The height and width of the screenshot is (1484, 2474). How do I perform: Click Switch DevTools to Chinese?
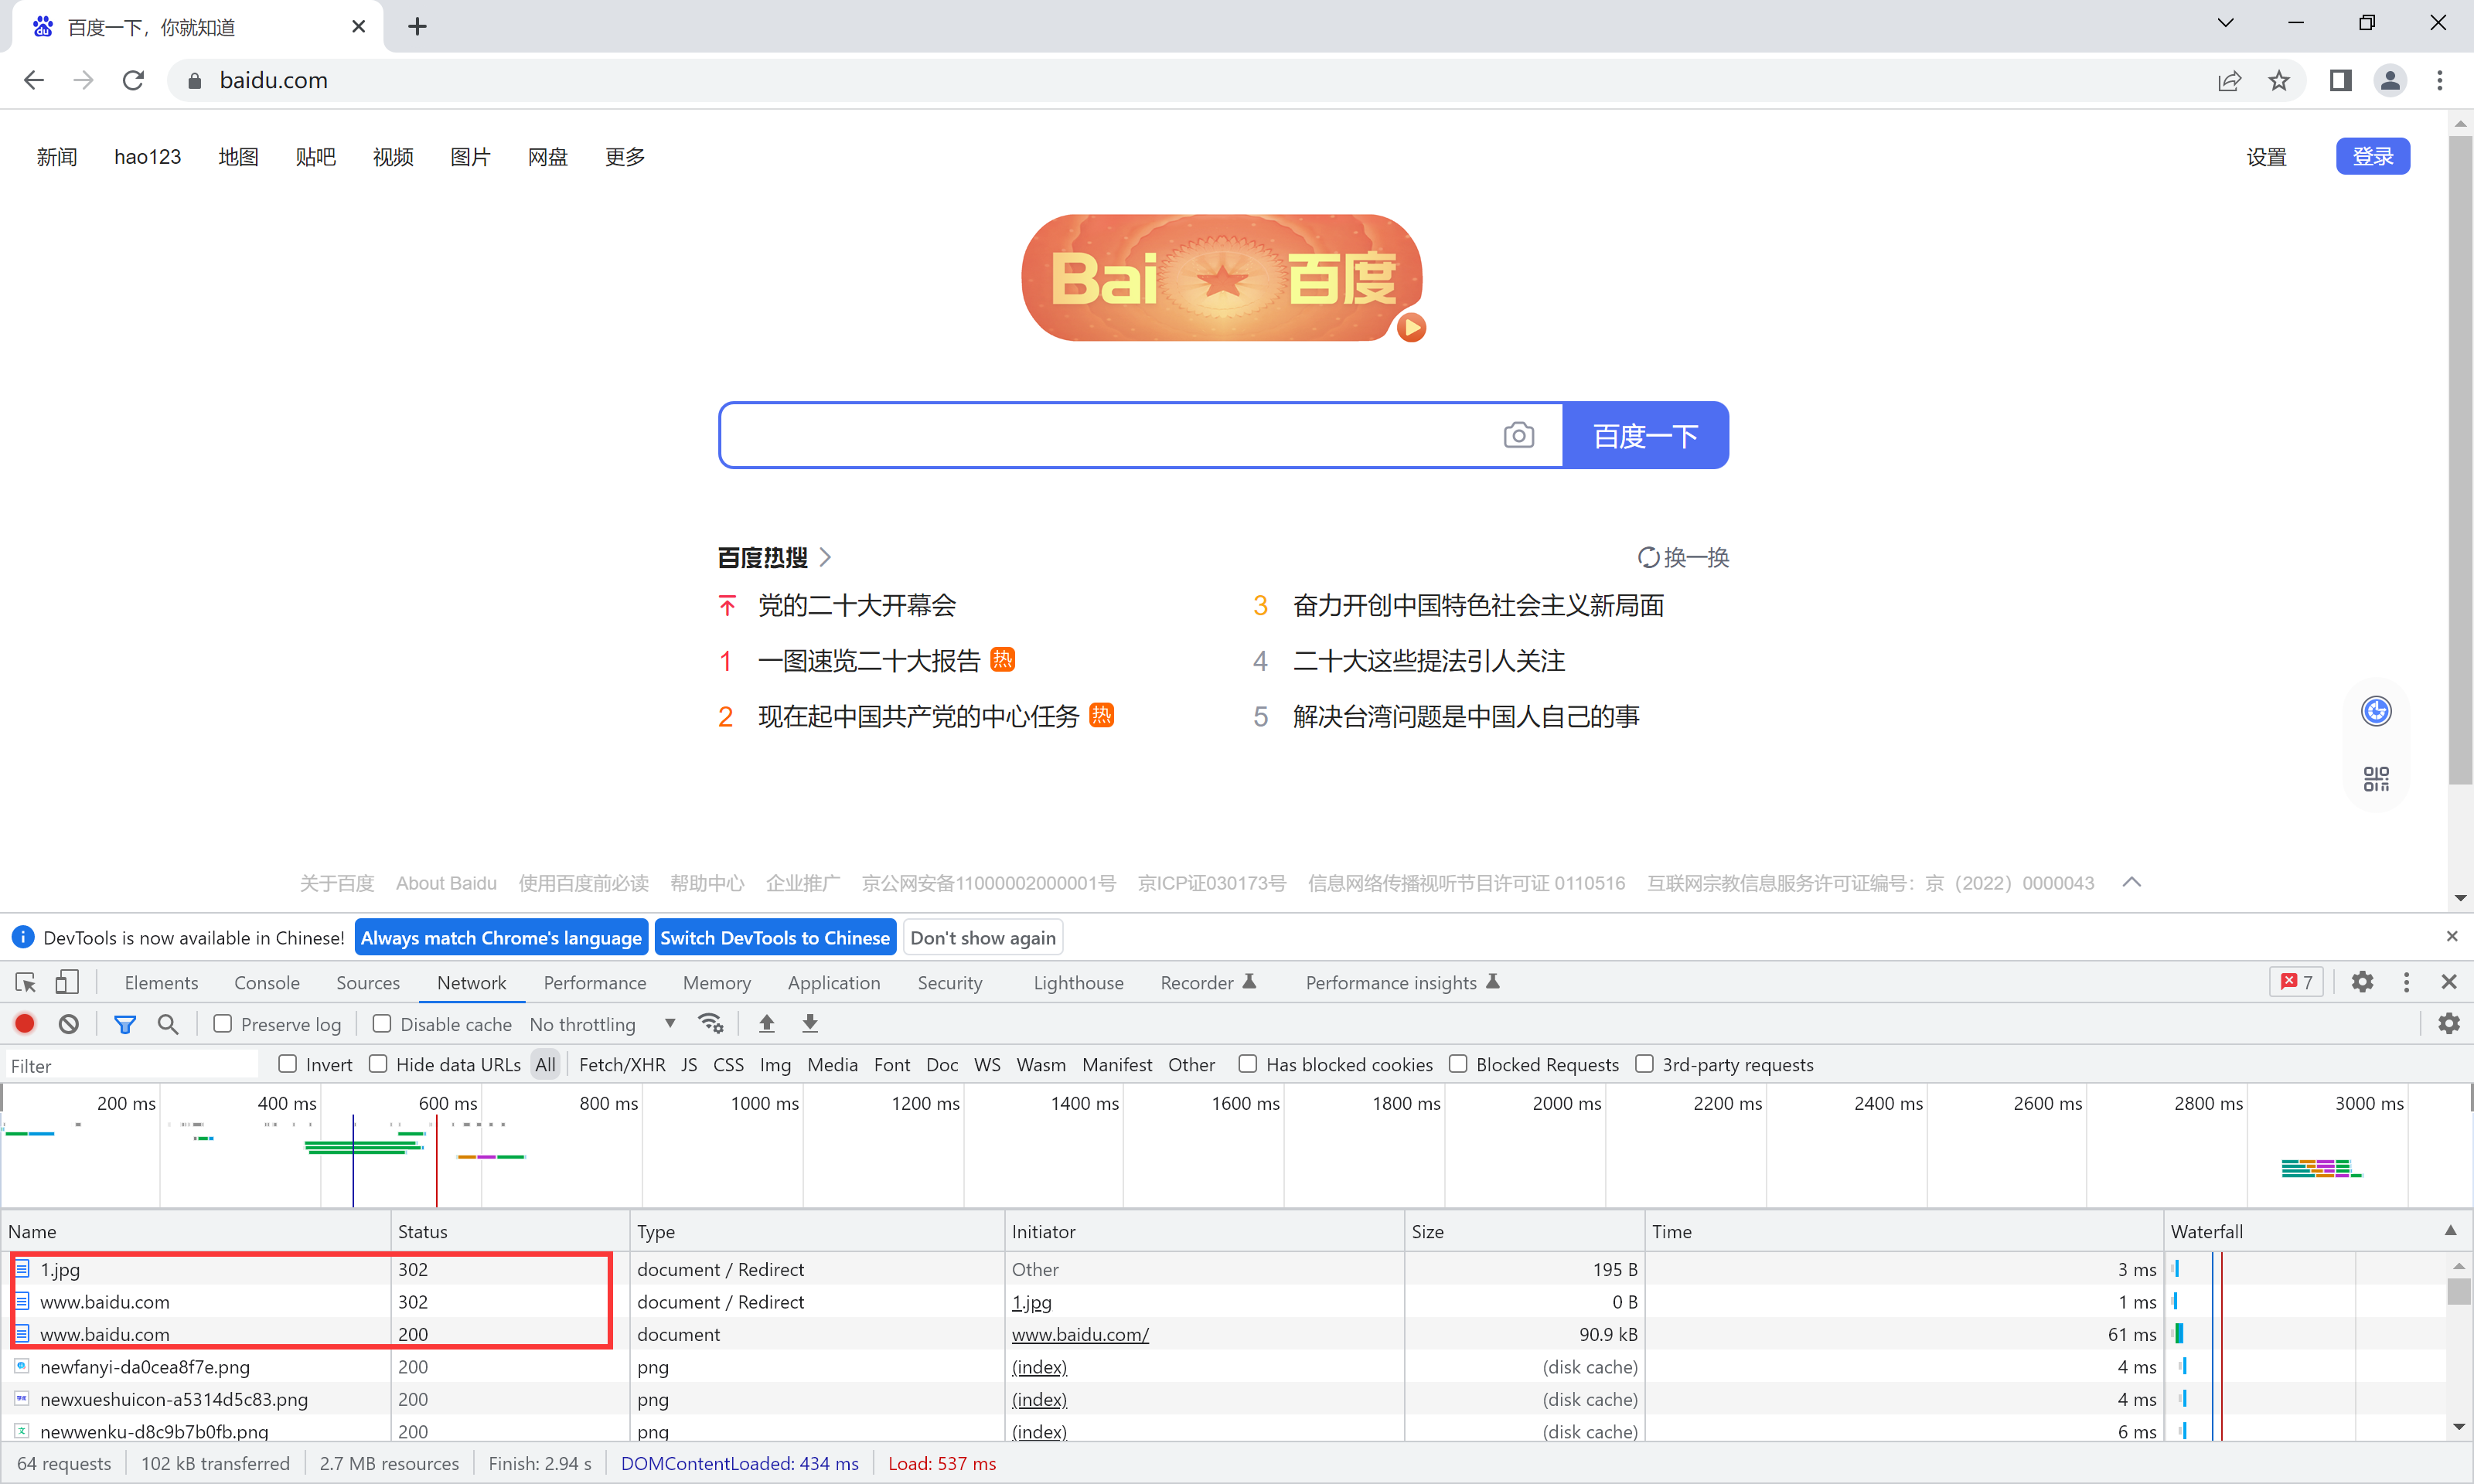pyautogui.click(x=775, y=937)
